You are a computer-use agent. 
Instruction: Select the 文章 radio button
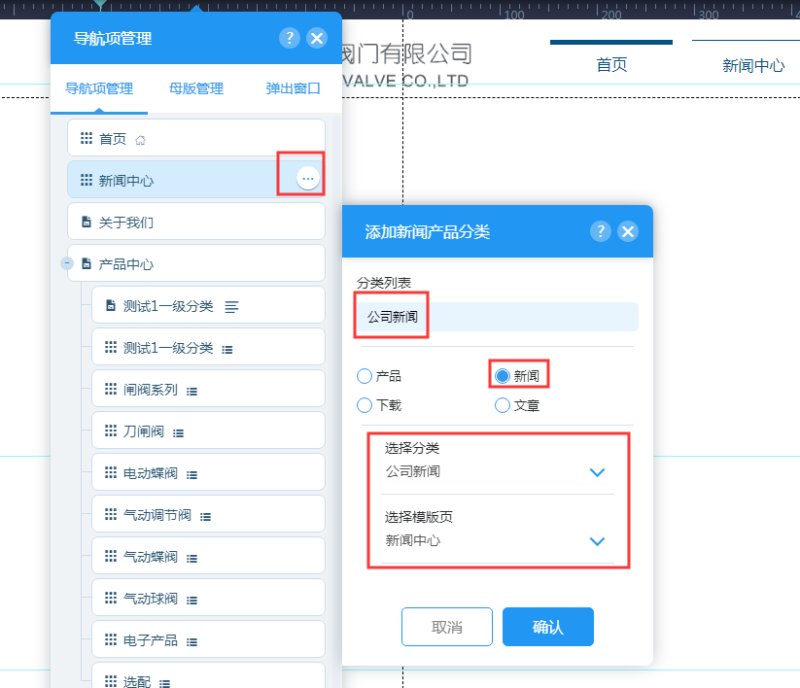[x=503, y=405]
